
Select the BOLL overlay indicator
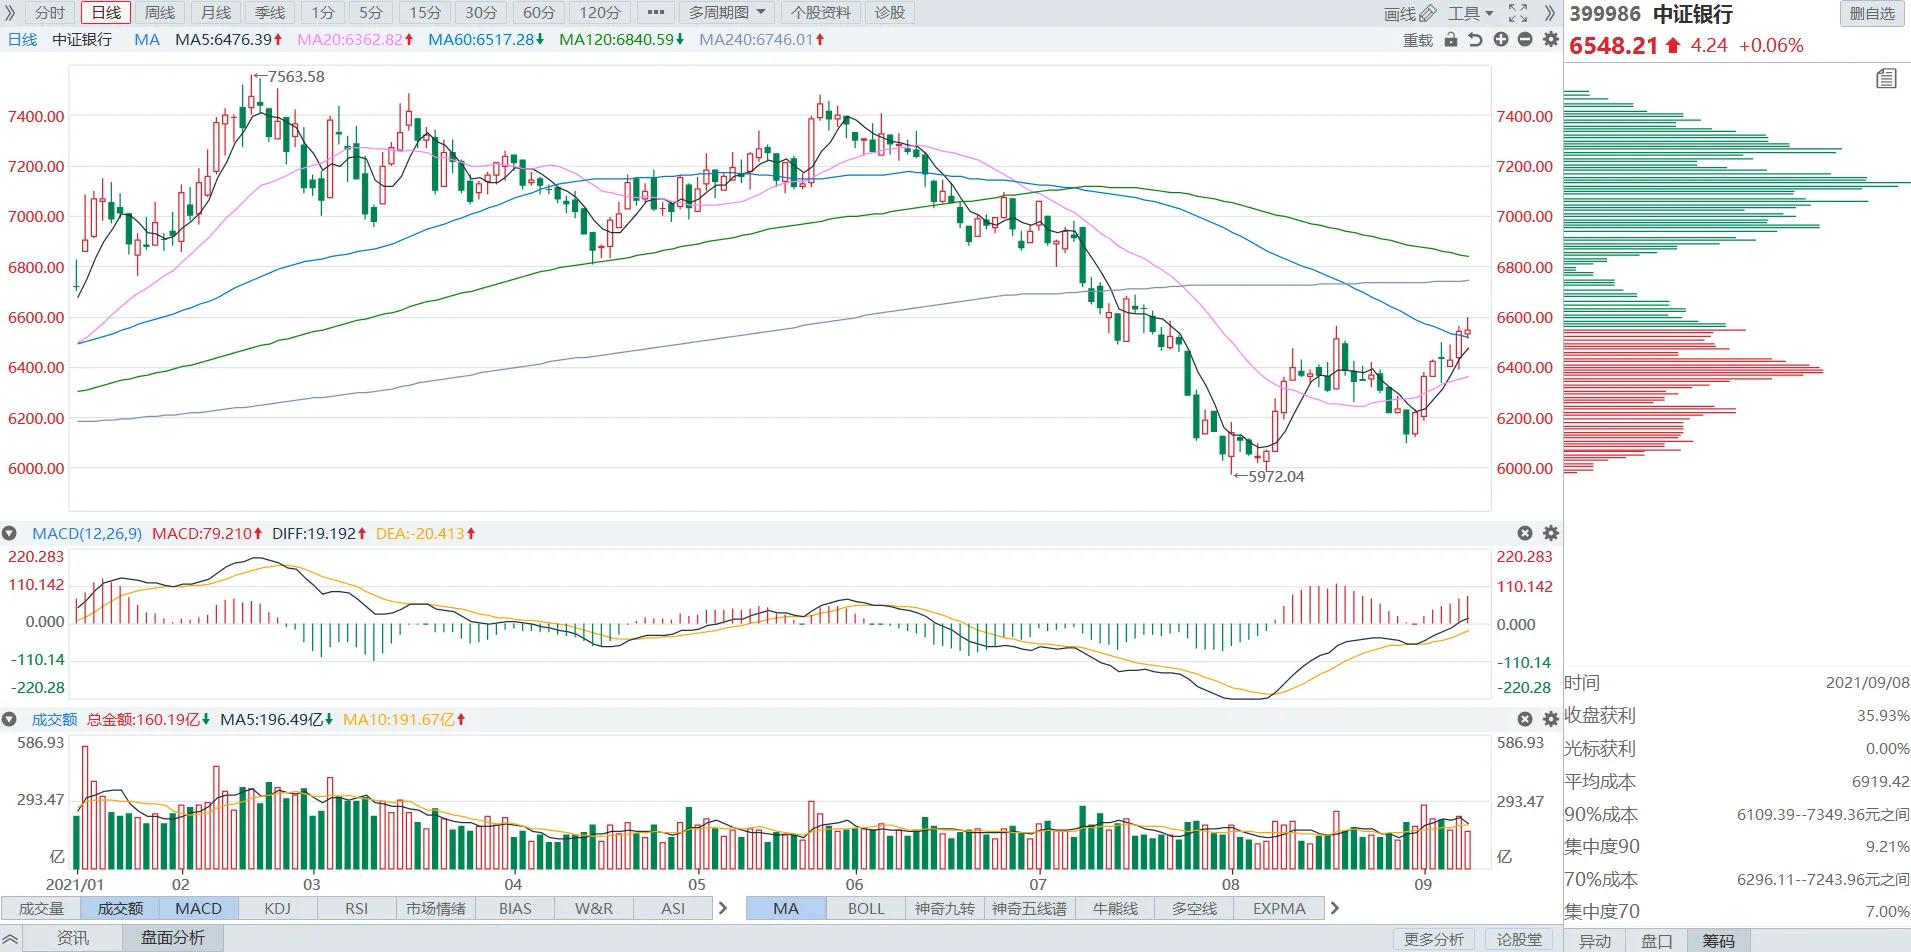(866, 908)
